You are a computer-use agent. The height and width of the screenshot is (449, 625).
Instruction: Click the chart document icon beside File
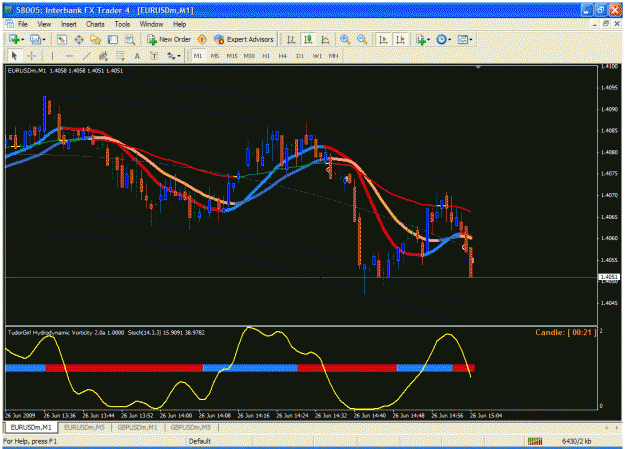pos(10,24)
